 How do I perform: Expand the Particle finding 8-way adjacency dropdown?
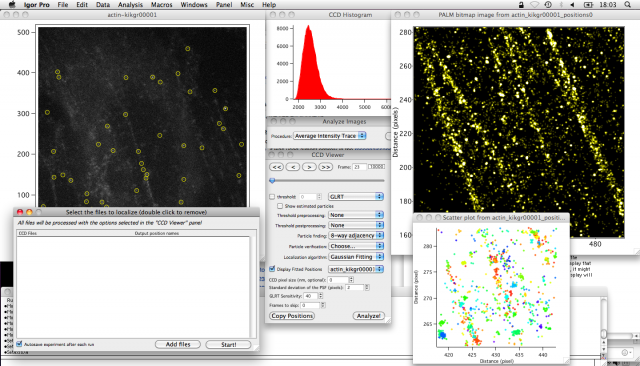pyautogui.click(x=356, y=235)
